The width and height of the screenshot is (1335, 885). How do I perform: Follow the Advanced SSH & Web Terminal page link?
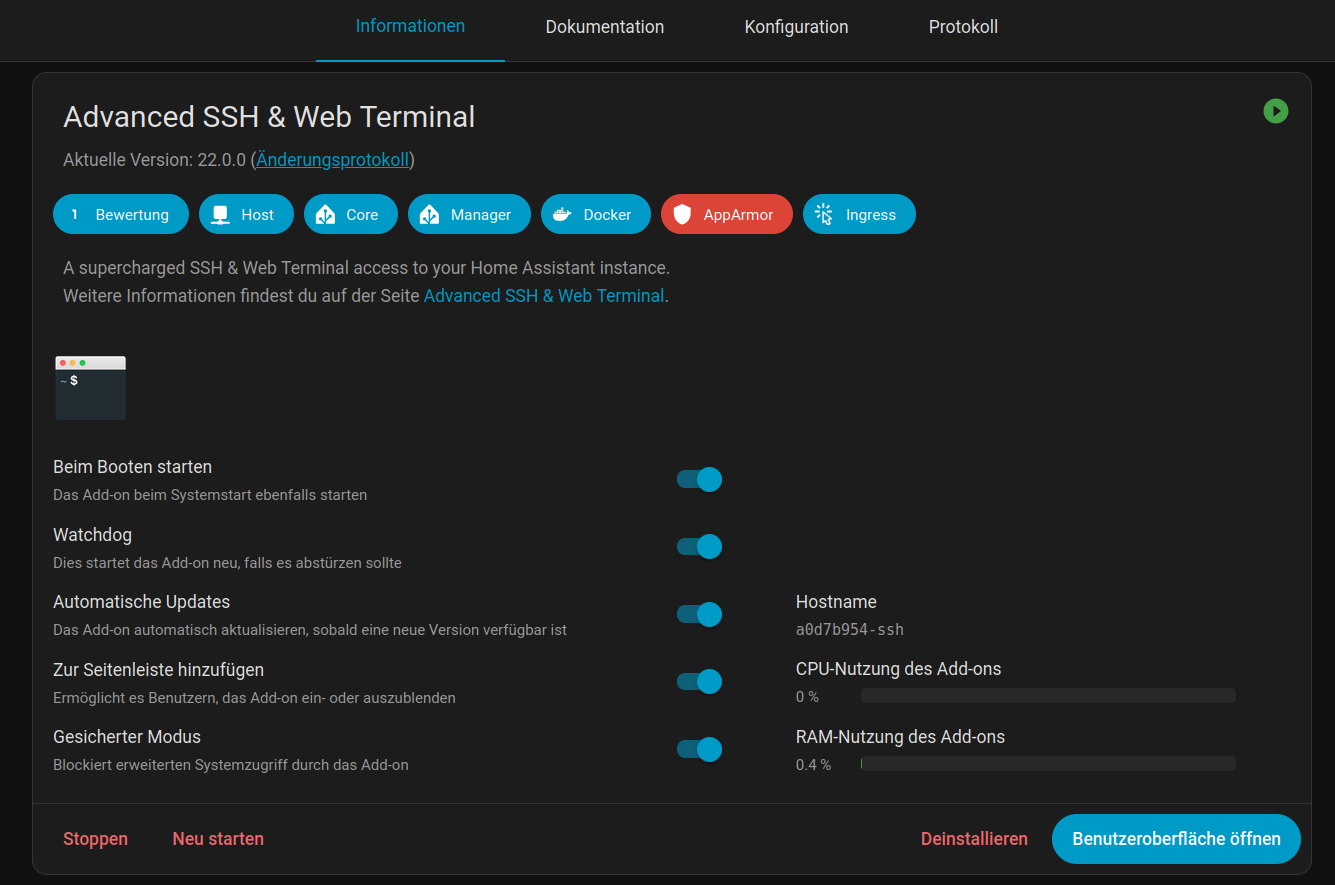coord(544,296)
